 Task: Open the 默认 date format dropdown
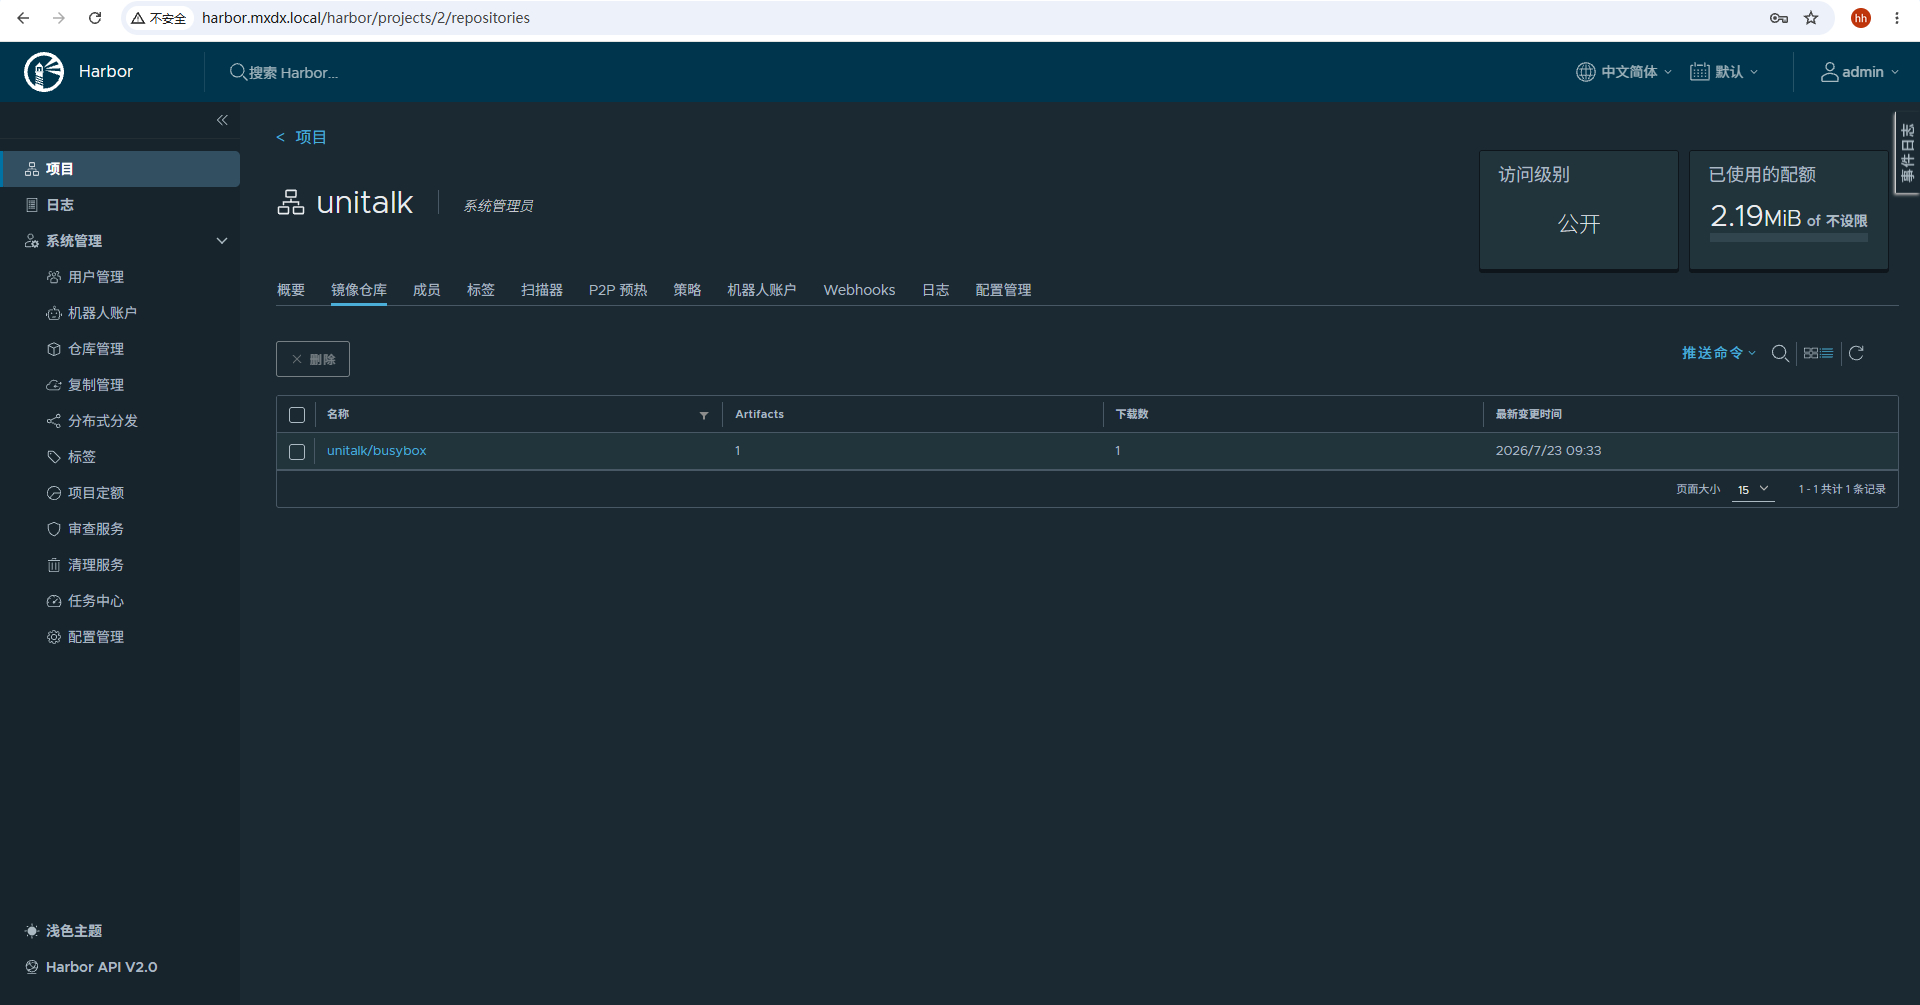(x=1724, y=72)
